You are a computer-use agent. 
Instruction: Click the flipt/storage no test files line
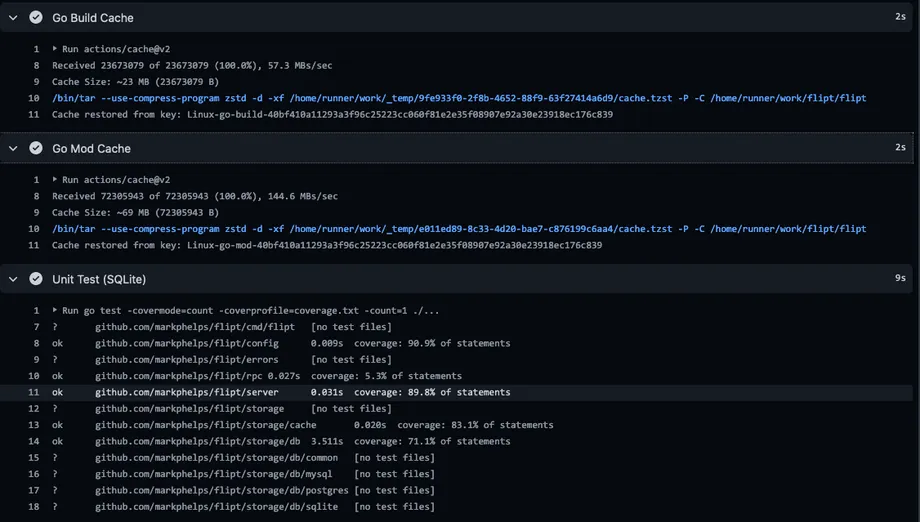tap(222, 409)
